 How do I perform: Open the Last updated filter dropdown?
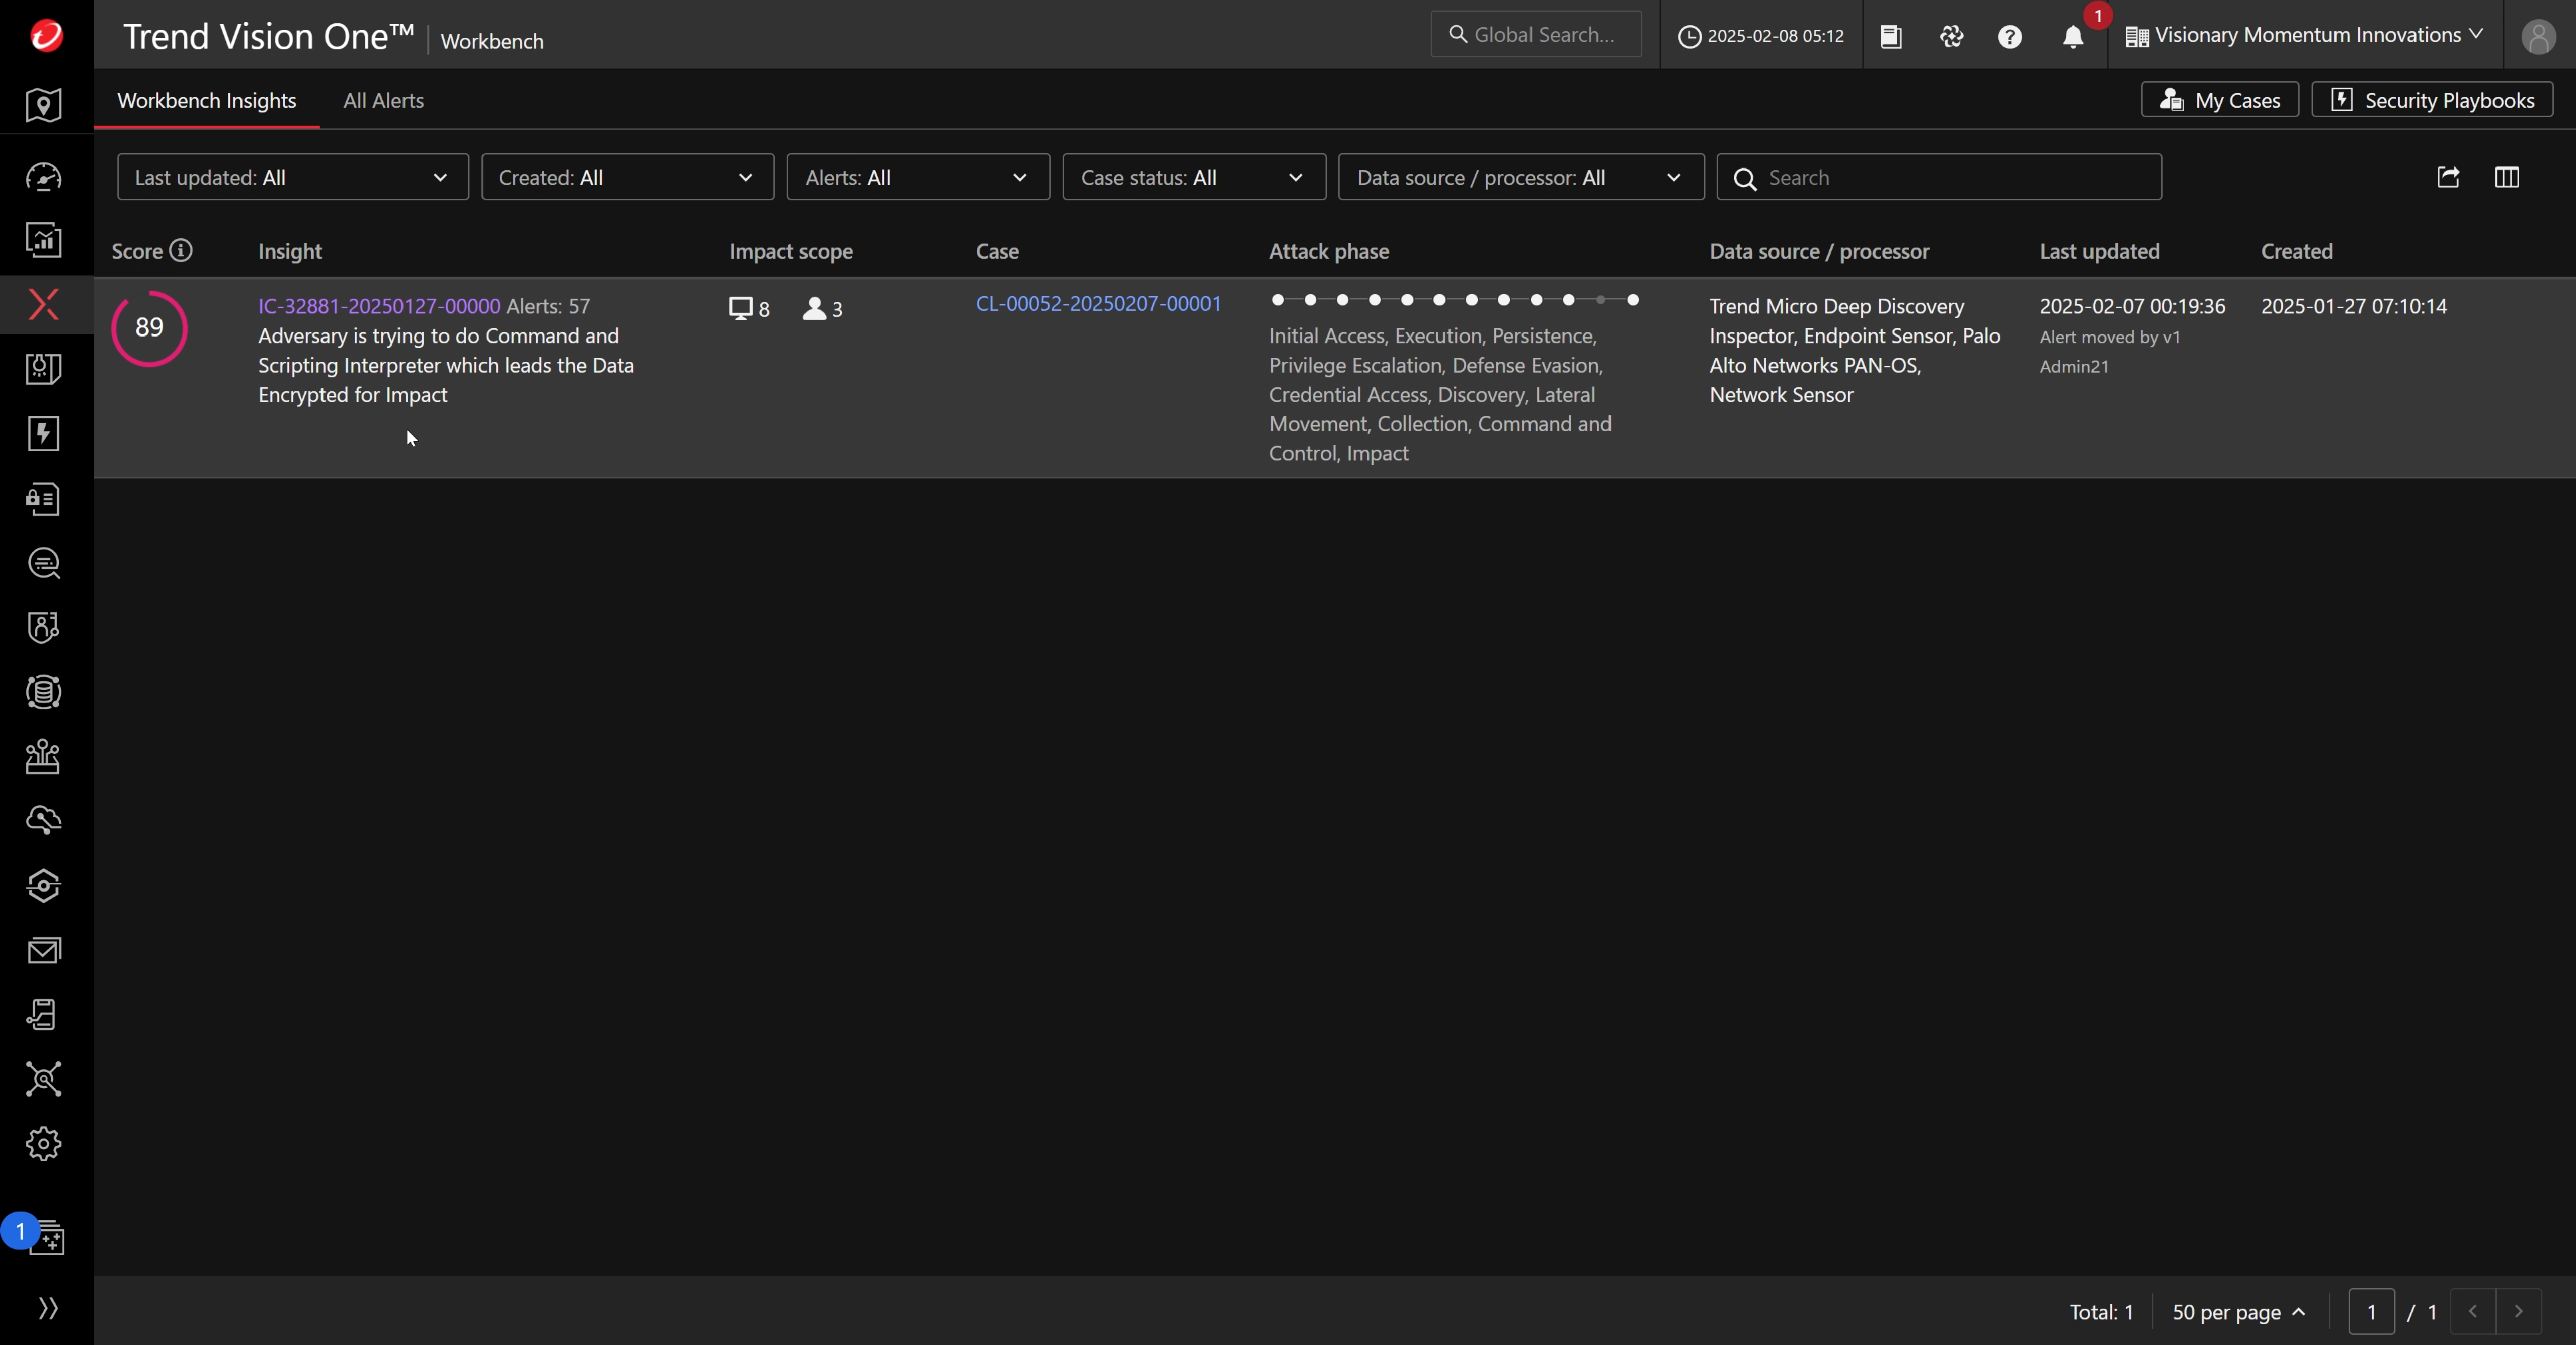(x=293, y=177)
